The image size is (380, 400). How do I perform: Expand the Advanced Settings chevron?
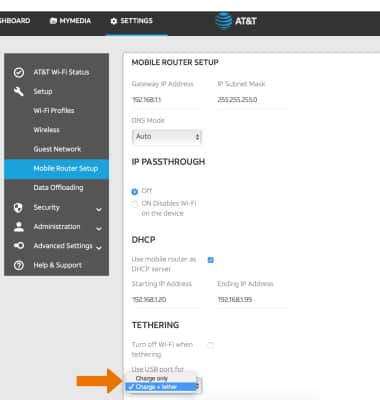(x=99, y=248)
